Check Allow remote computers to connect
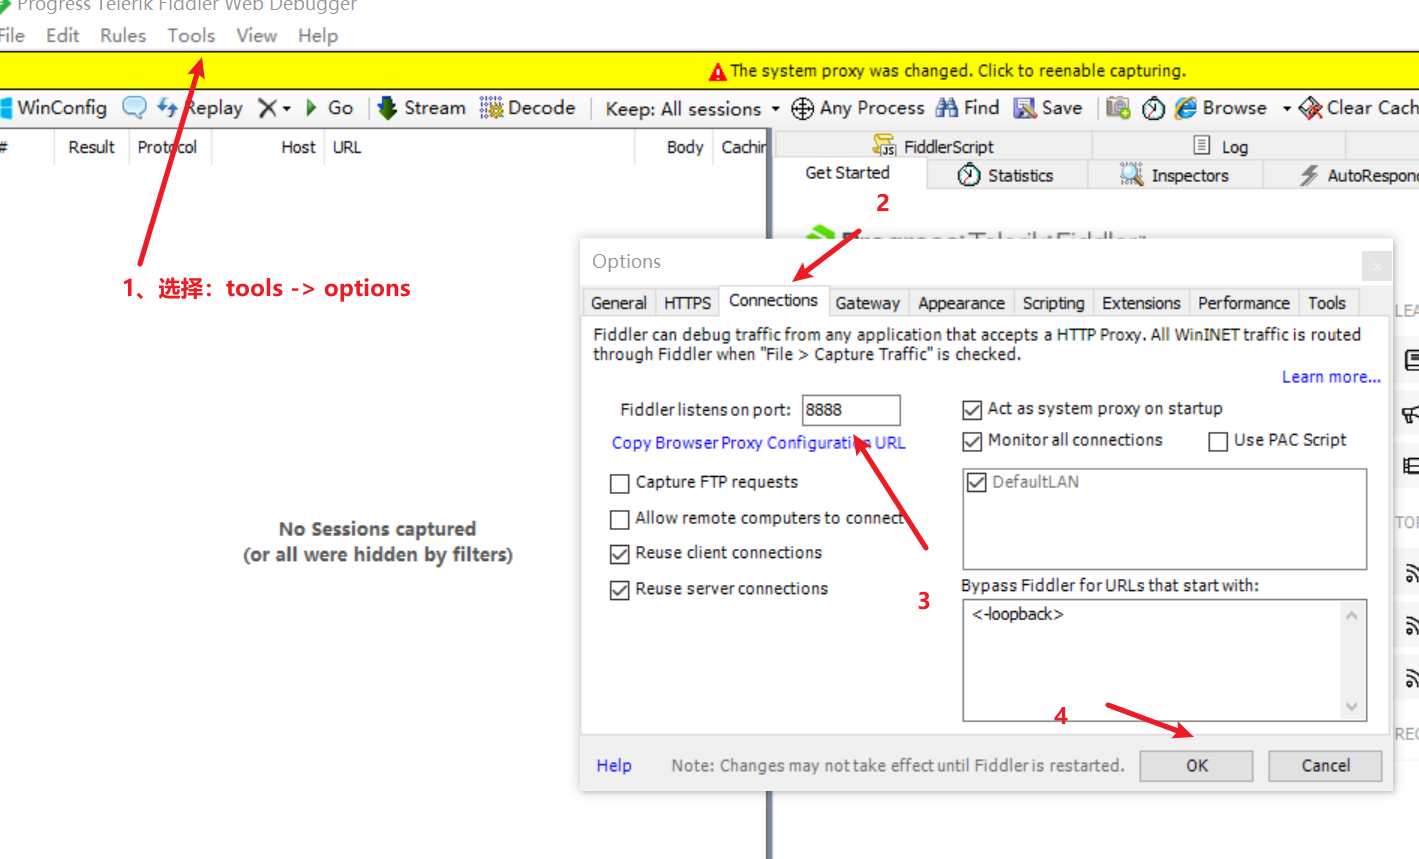The image size is (1419, 859). coord(619,520)
